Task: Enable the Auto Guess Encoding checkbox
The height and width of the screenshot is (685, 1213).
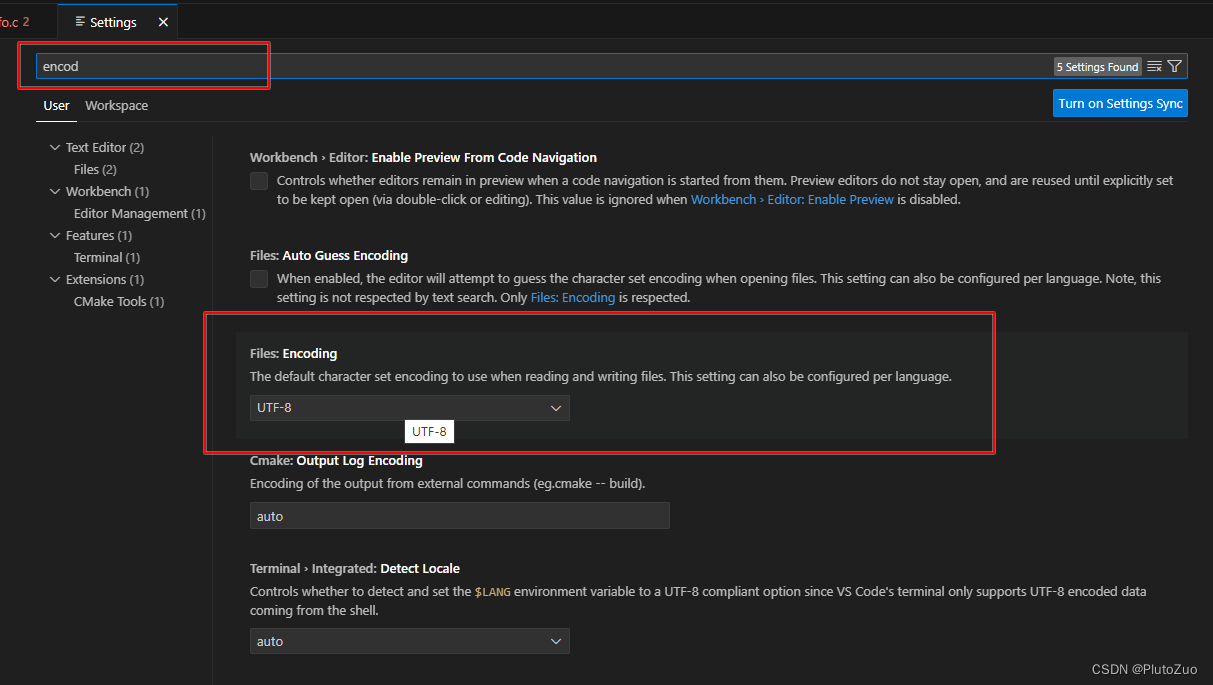Action: click(x=259, y=279)
